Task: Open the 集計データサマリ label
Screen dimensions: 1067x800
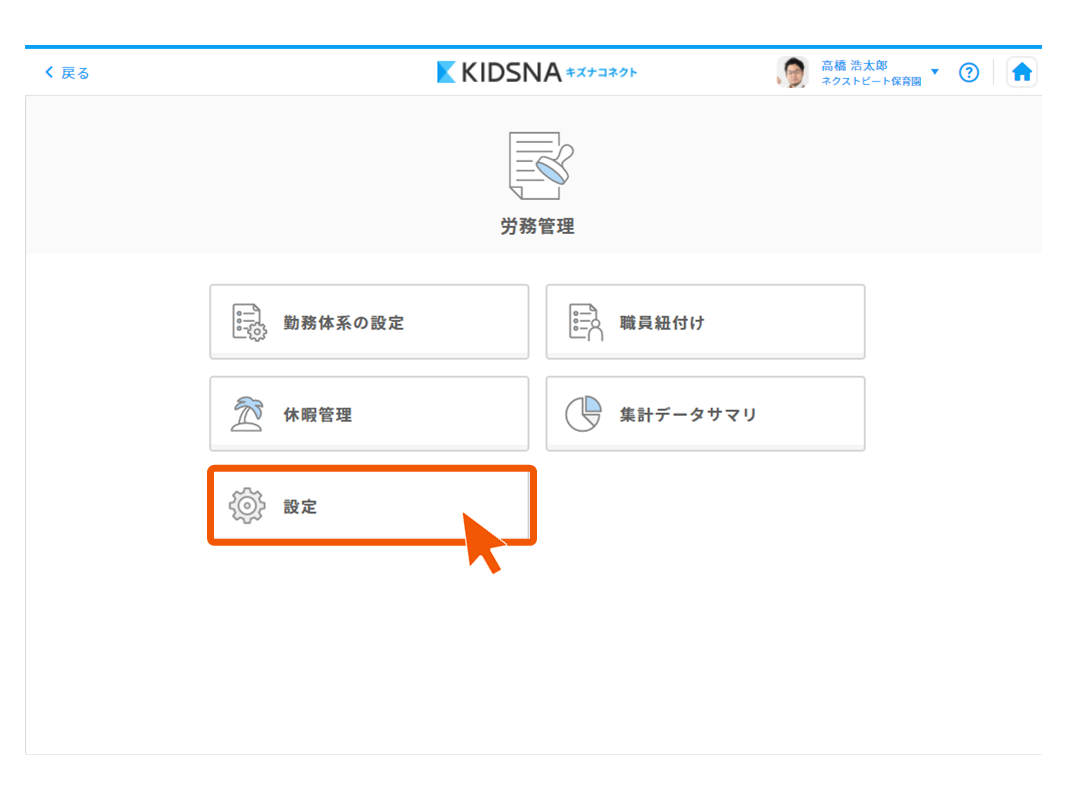Action: click(x=688, y=415)
